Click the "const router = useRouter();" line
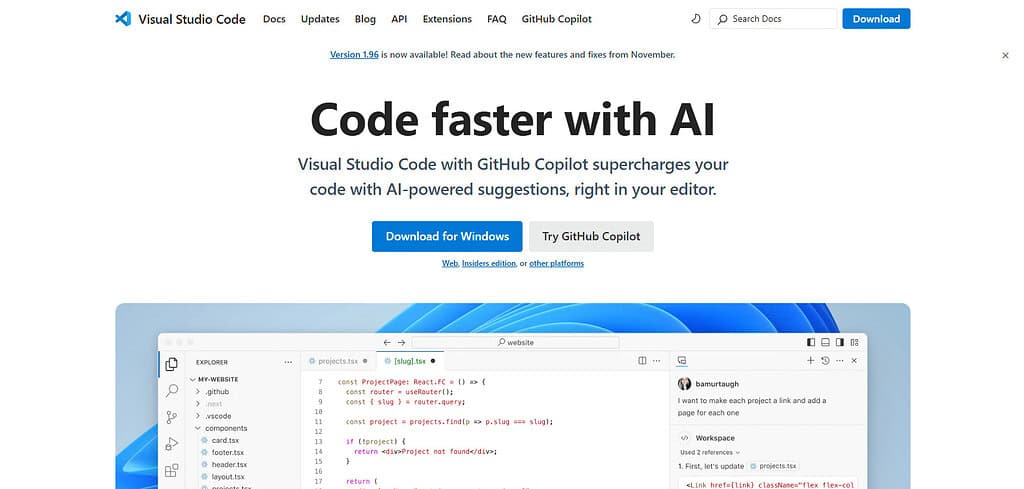 click(x=399, y=392)
